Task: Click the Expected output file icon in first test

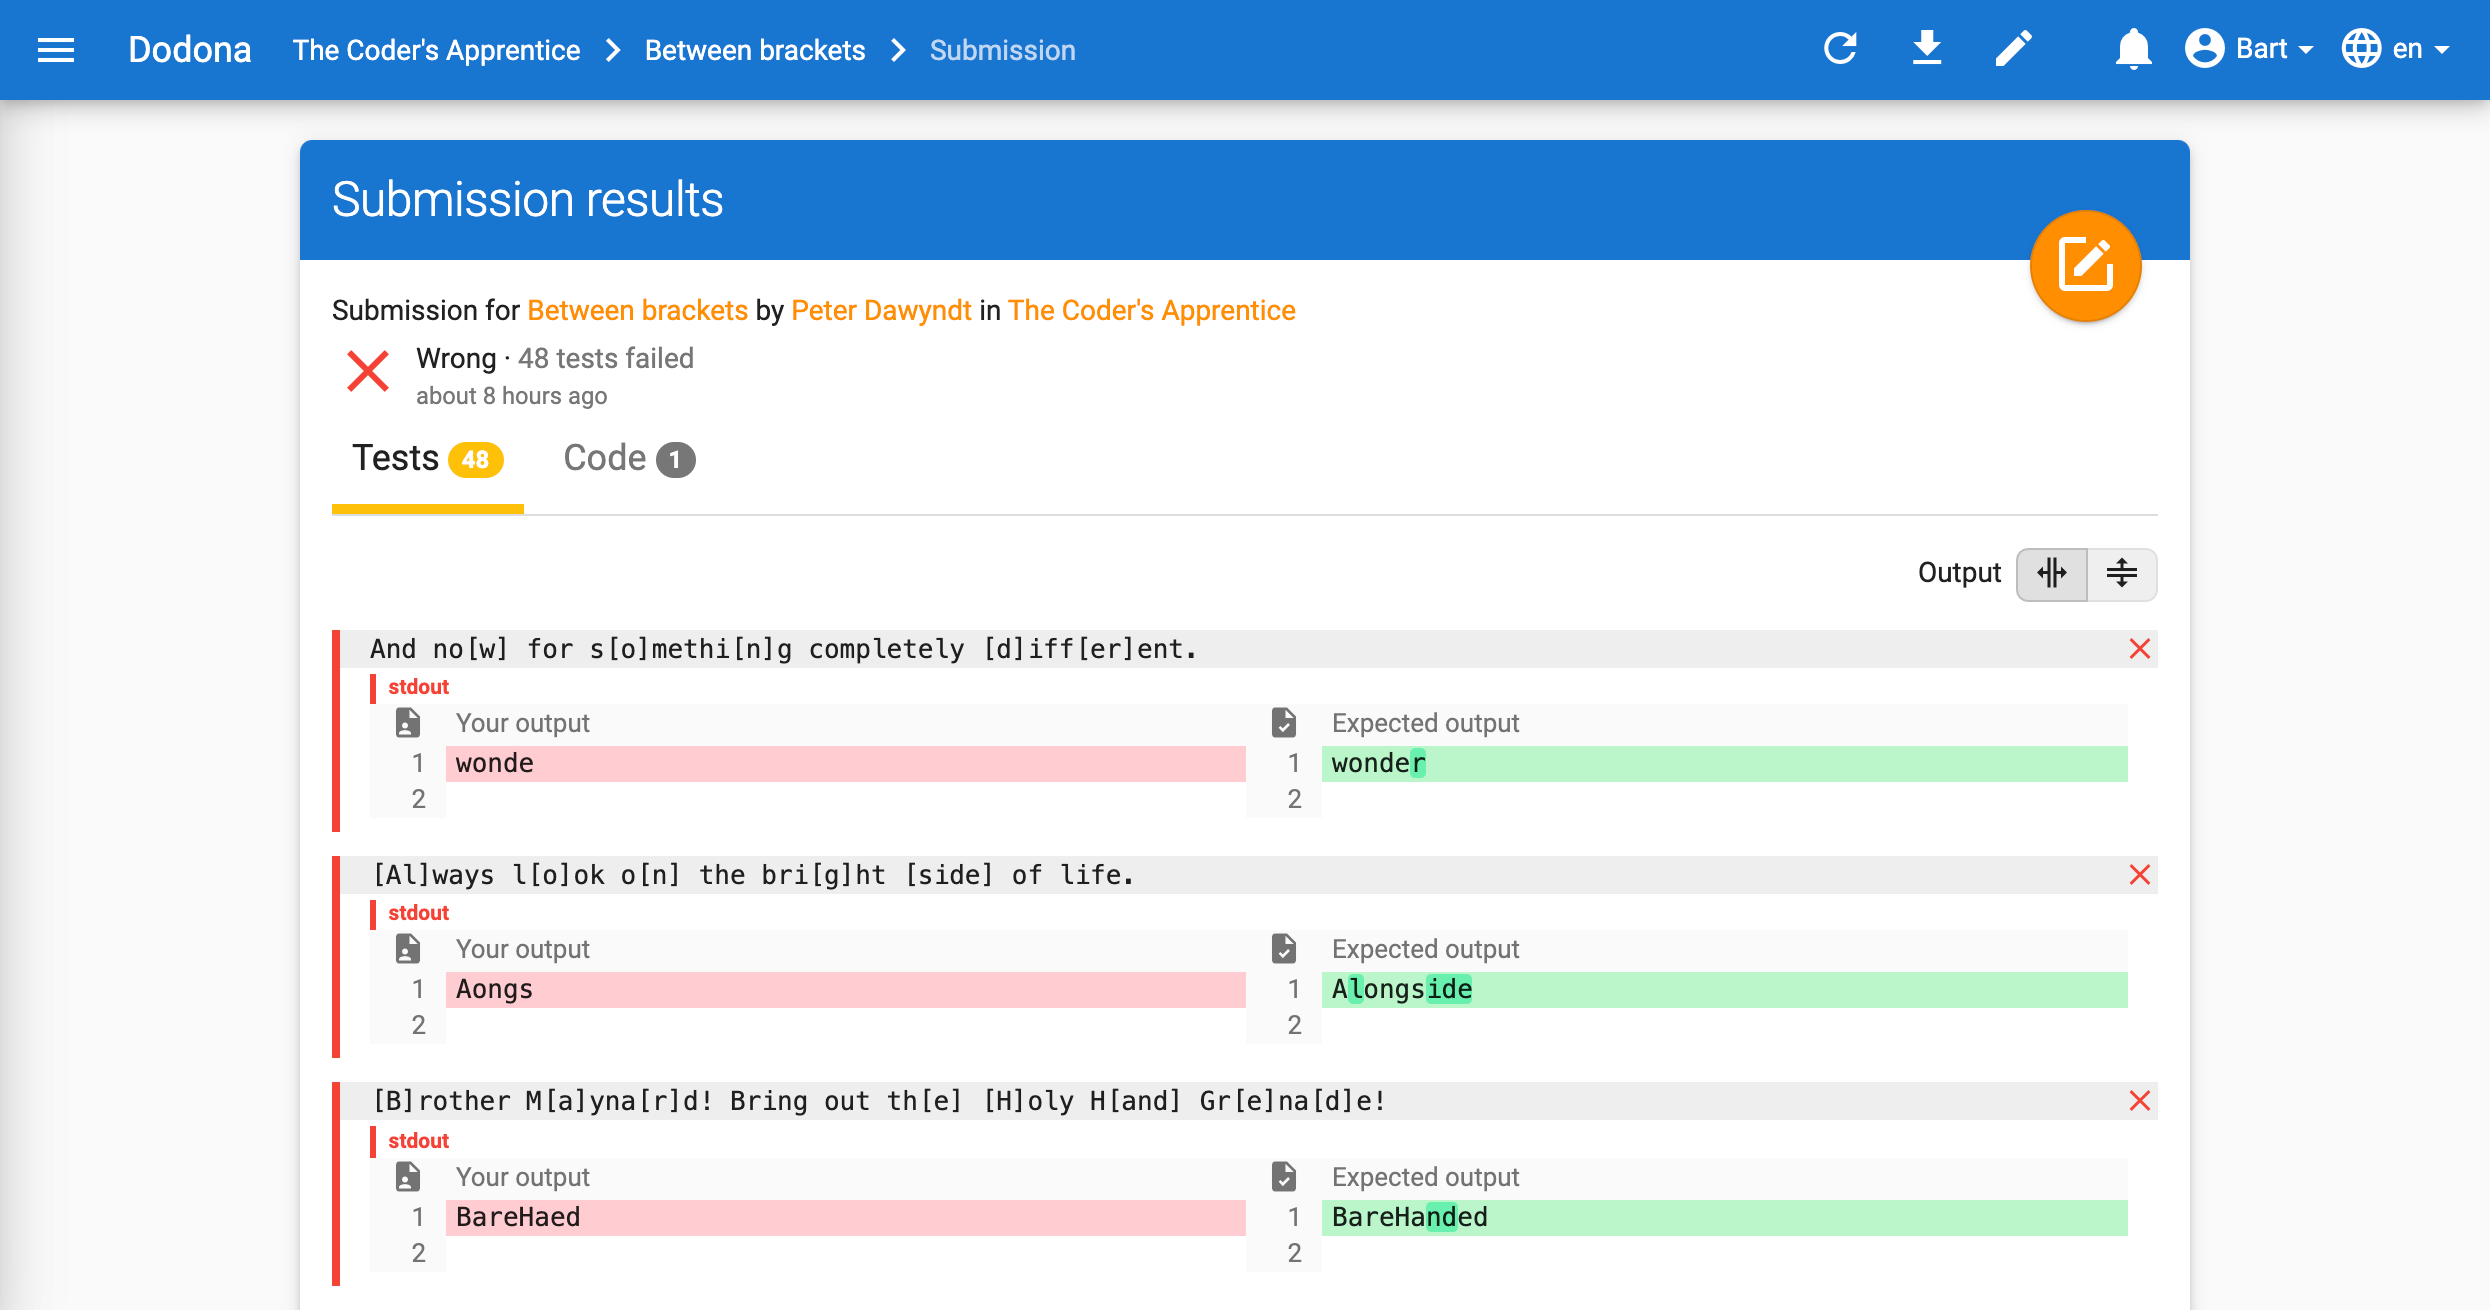Action: point(1284,722)
